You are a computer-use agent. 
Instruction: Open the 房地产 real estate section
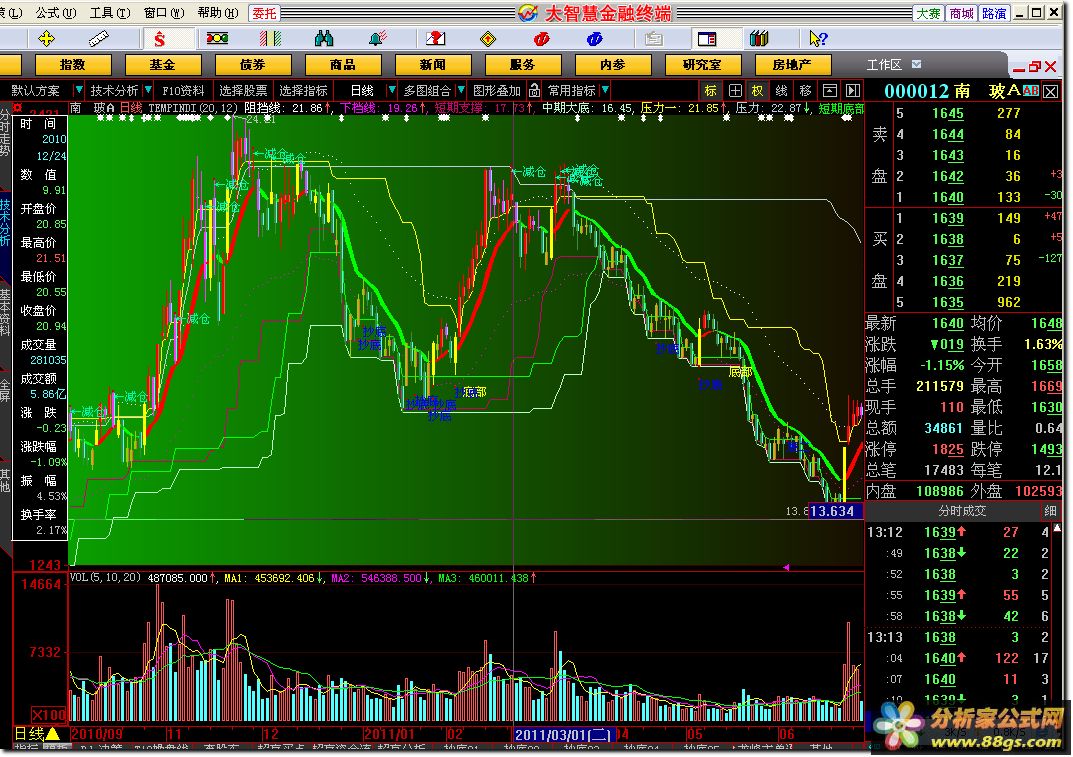coord(792,64)
